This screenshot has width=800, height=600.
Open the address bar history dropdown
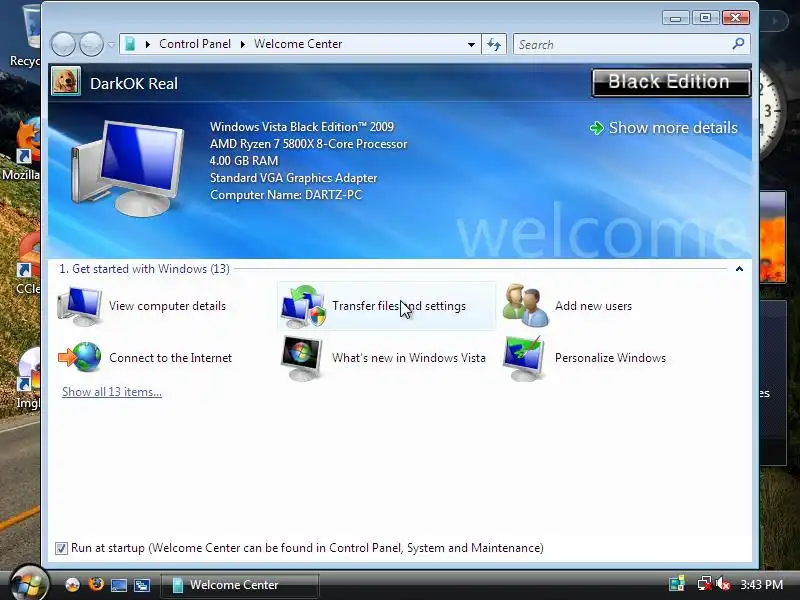click(471, 44)
